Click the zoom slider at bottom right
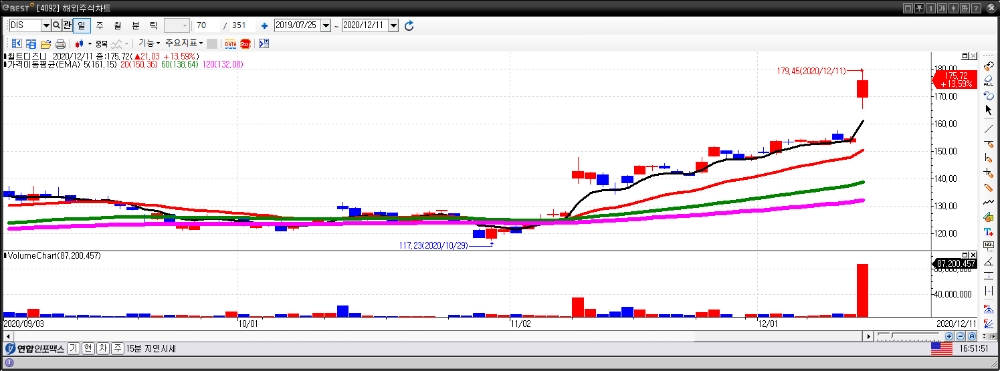 coord(908,335)
